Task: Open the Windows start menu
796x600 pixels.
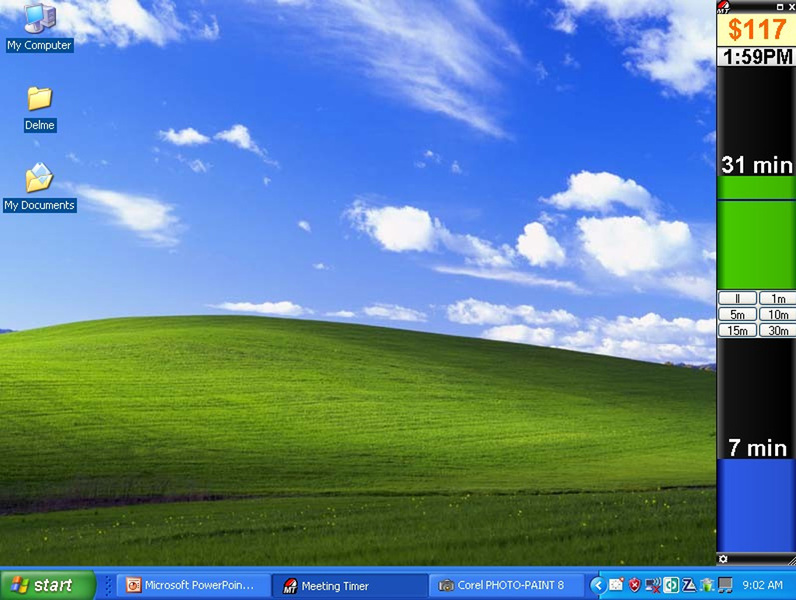Action: [48, 585]
